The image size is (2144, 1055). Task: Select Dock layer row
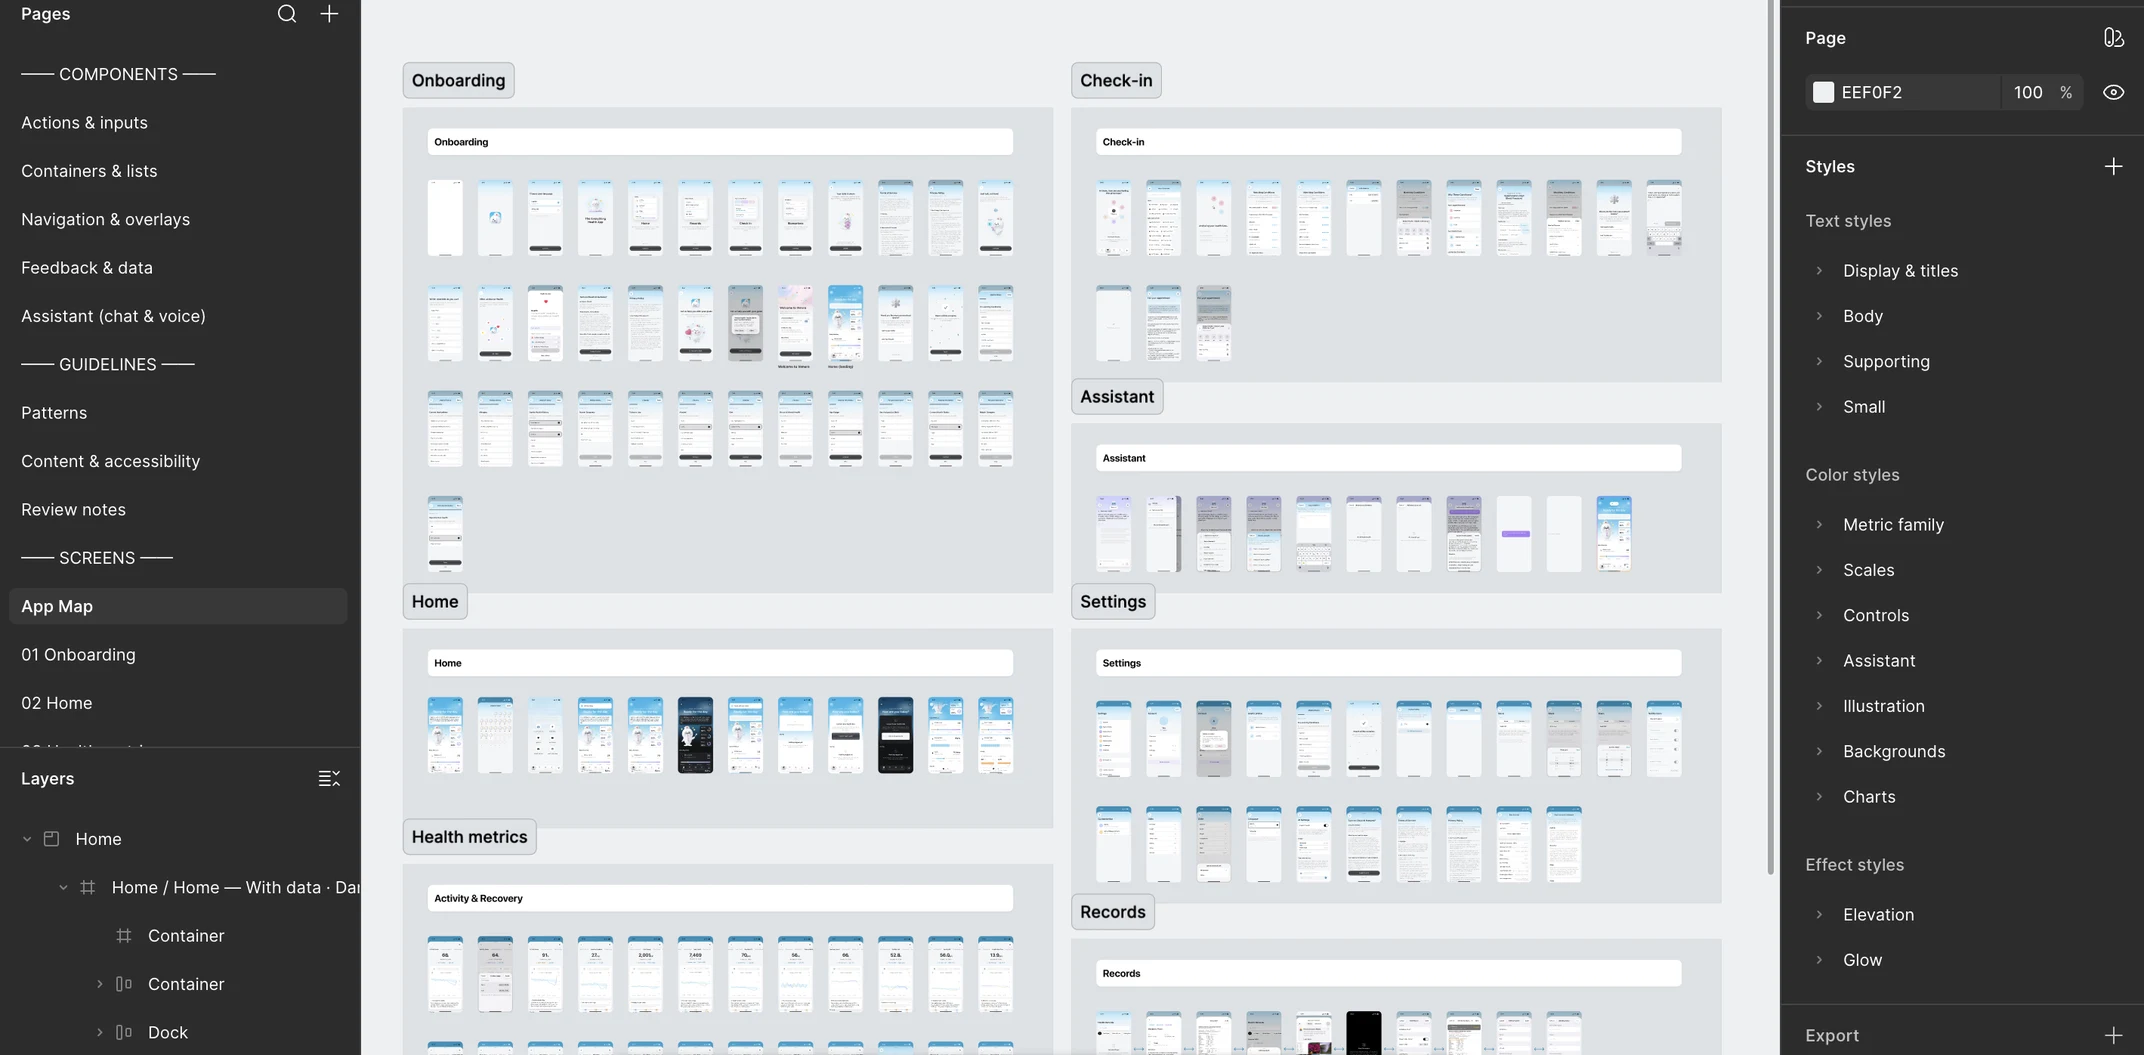(x=180, y=1032)
